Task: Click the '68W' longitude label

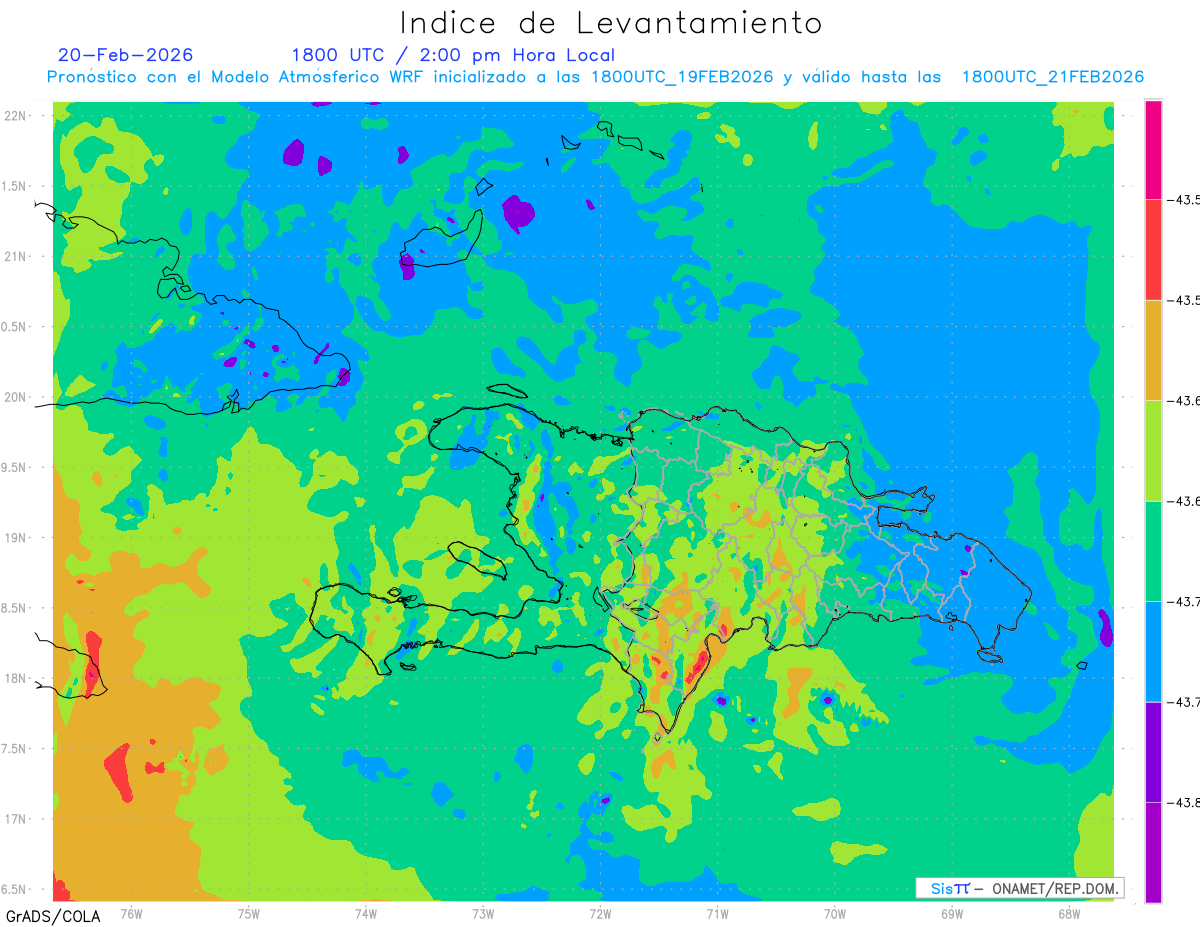Action: pyautogui.click(x=1068, y=914)
